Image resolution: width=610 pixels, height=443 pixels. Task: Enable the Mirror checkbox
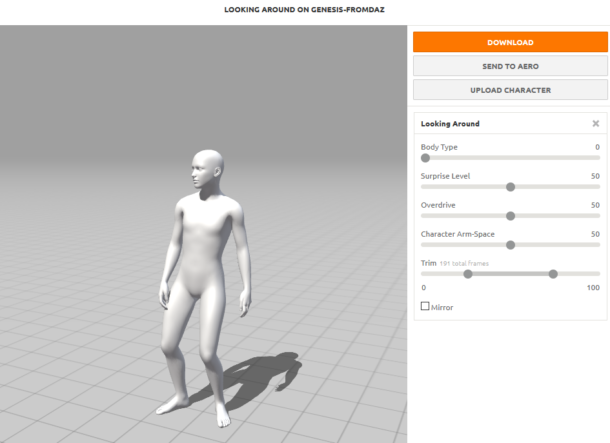pyautogui.click(x=425, y=306)
